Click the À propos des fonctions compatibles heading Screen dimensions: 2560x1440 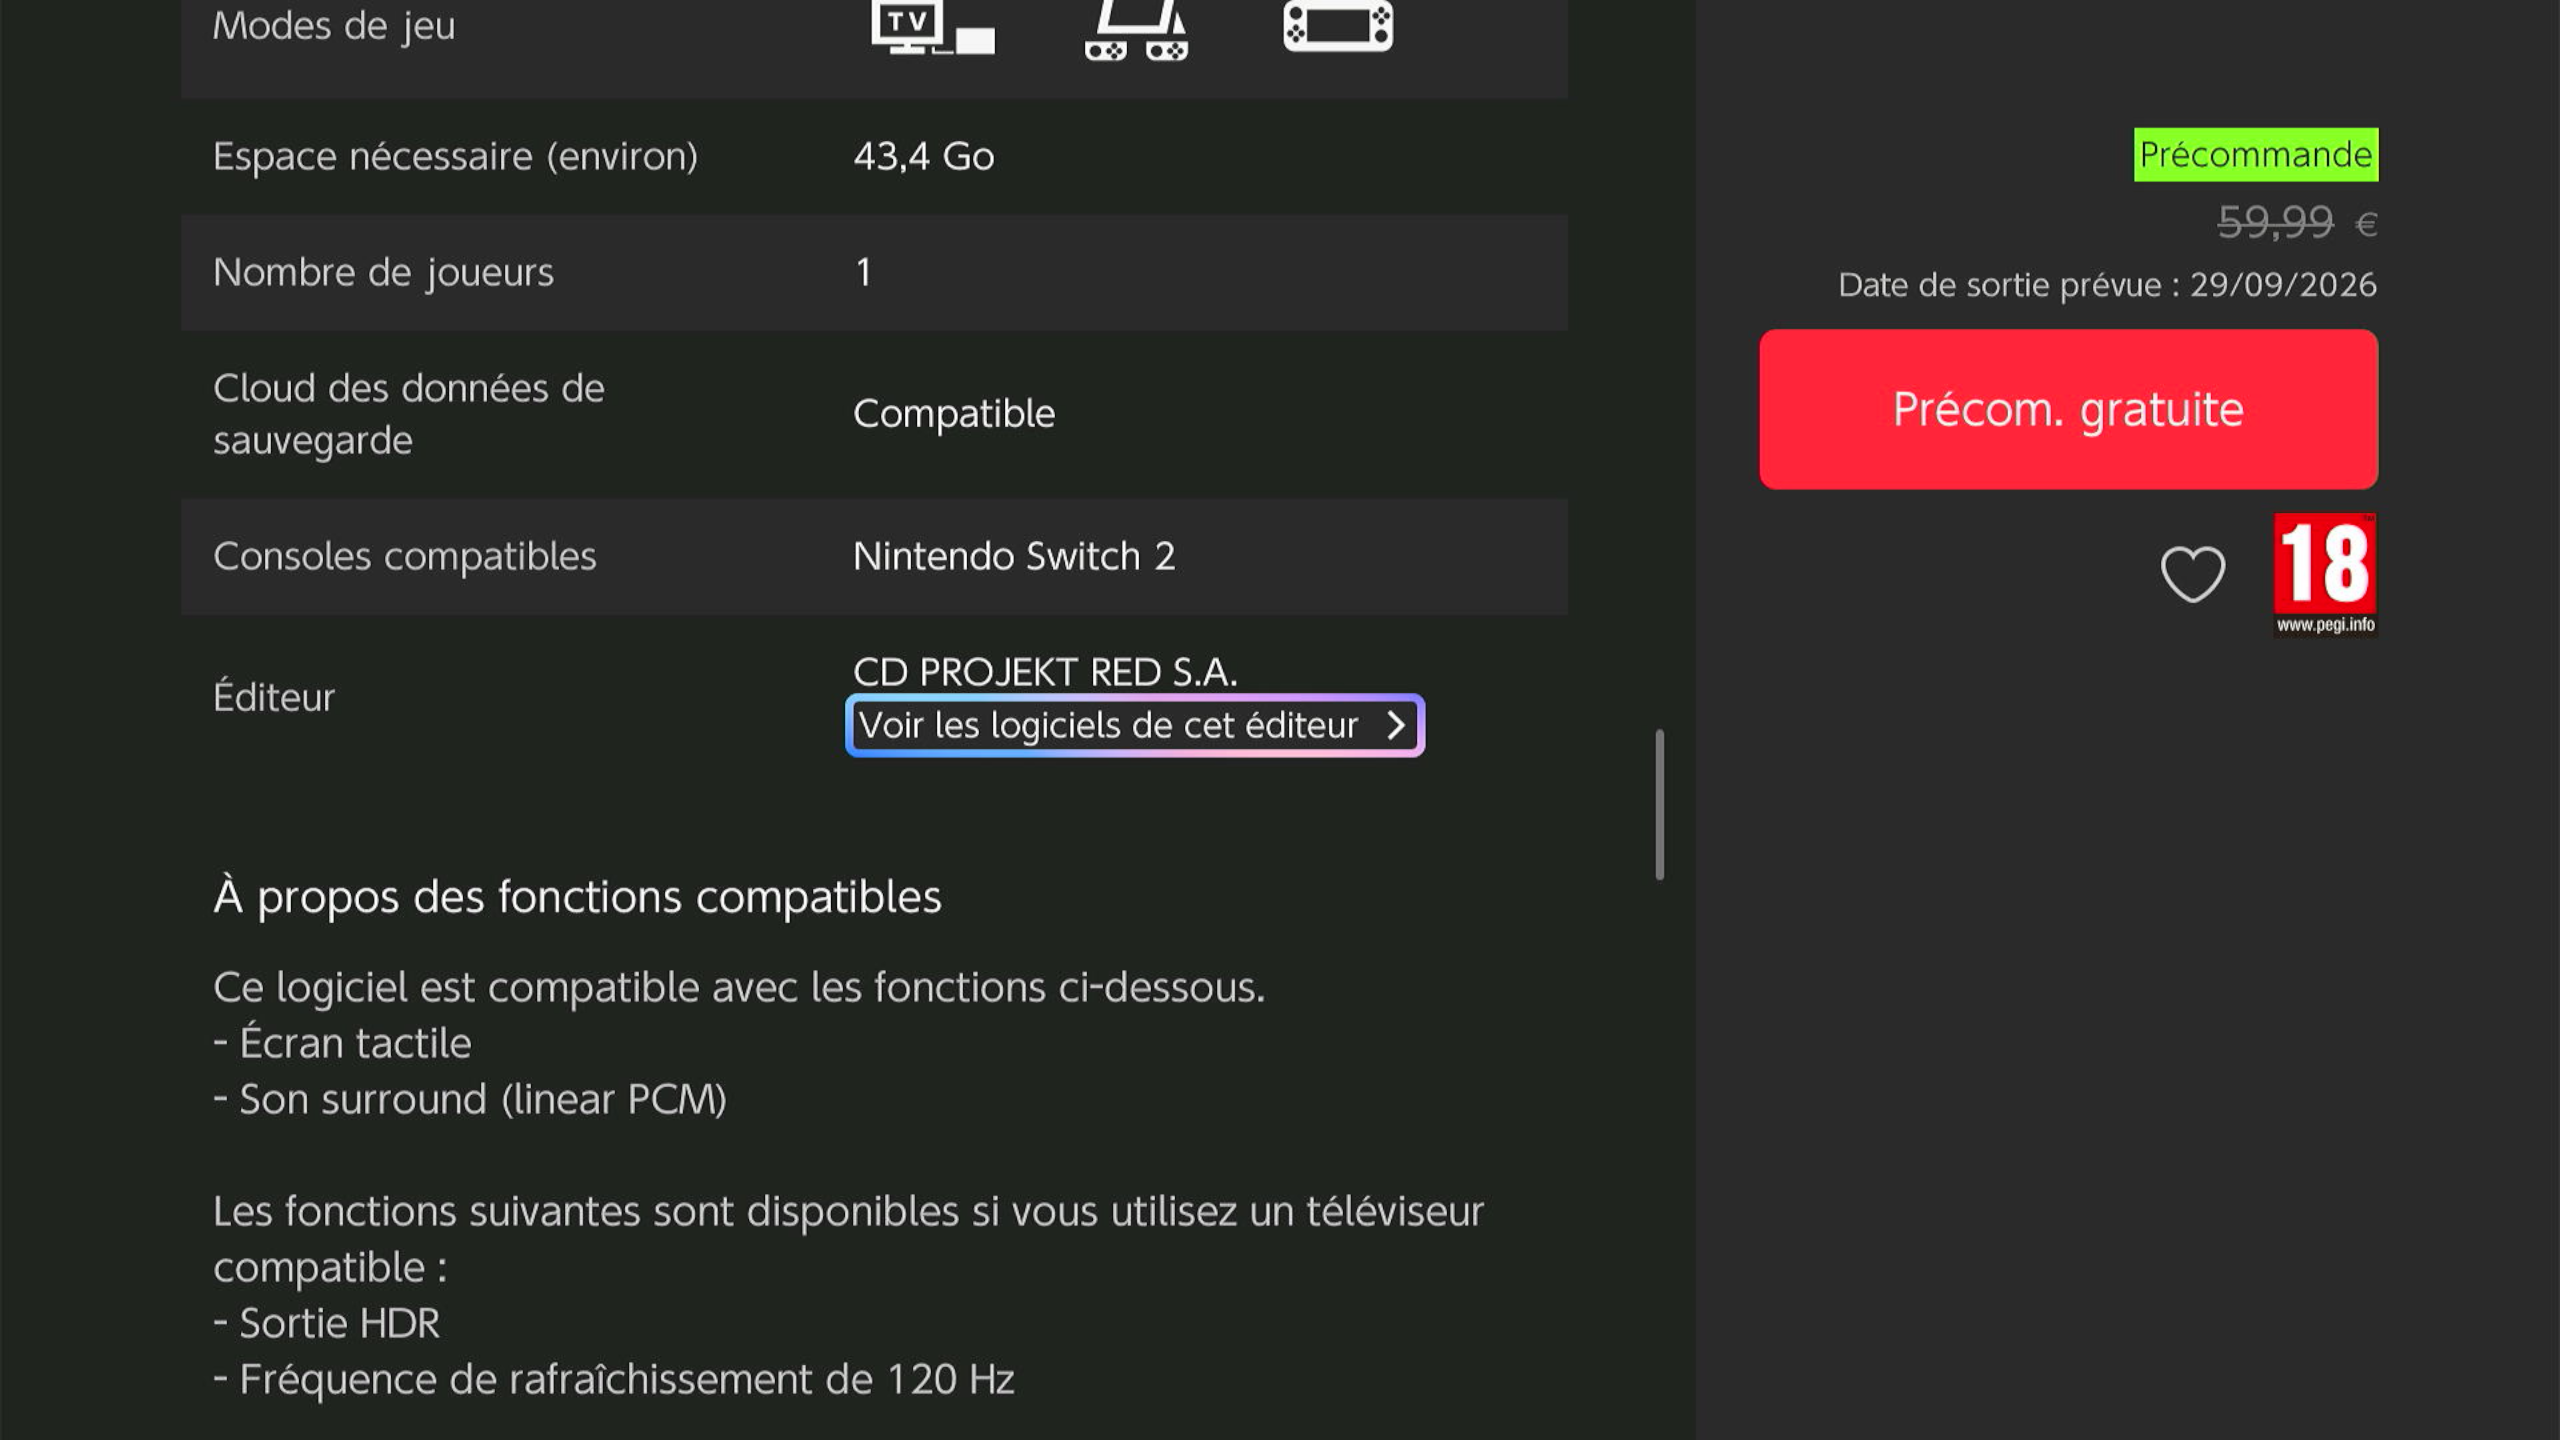(x=577, y=896)
